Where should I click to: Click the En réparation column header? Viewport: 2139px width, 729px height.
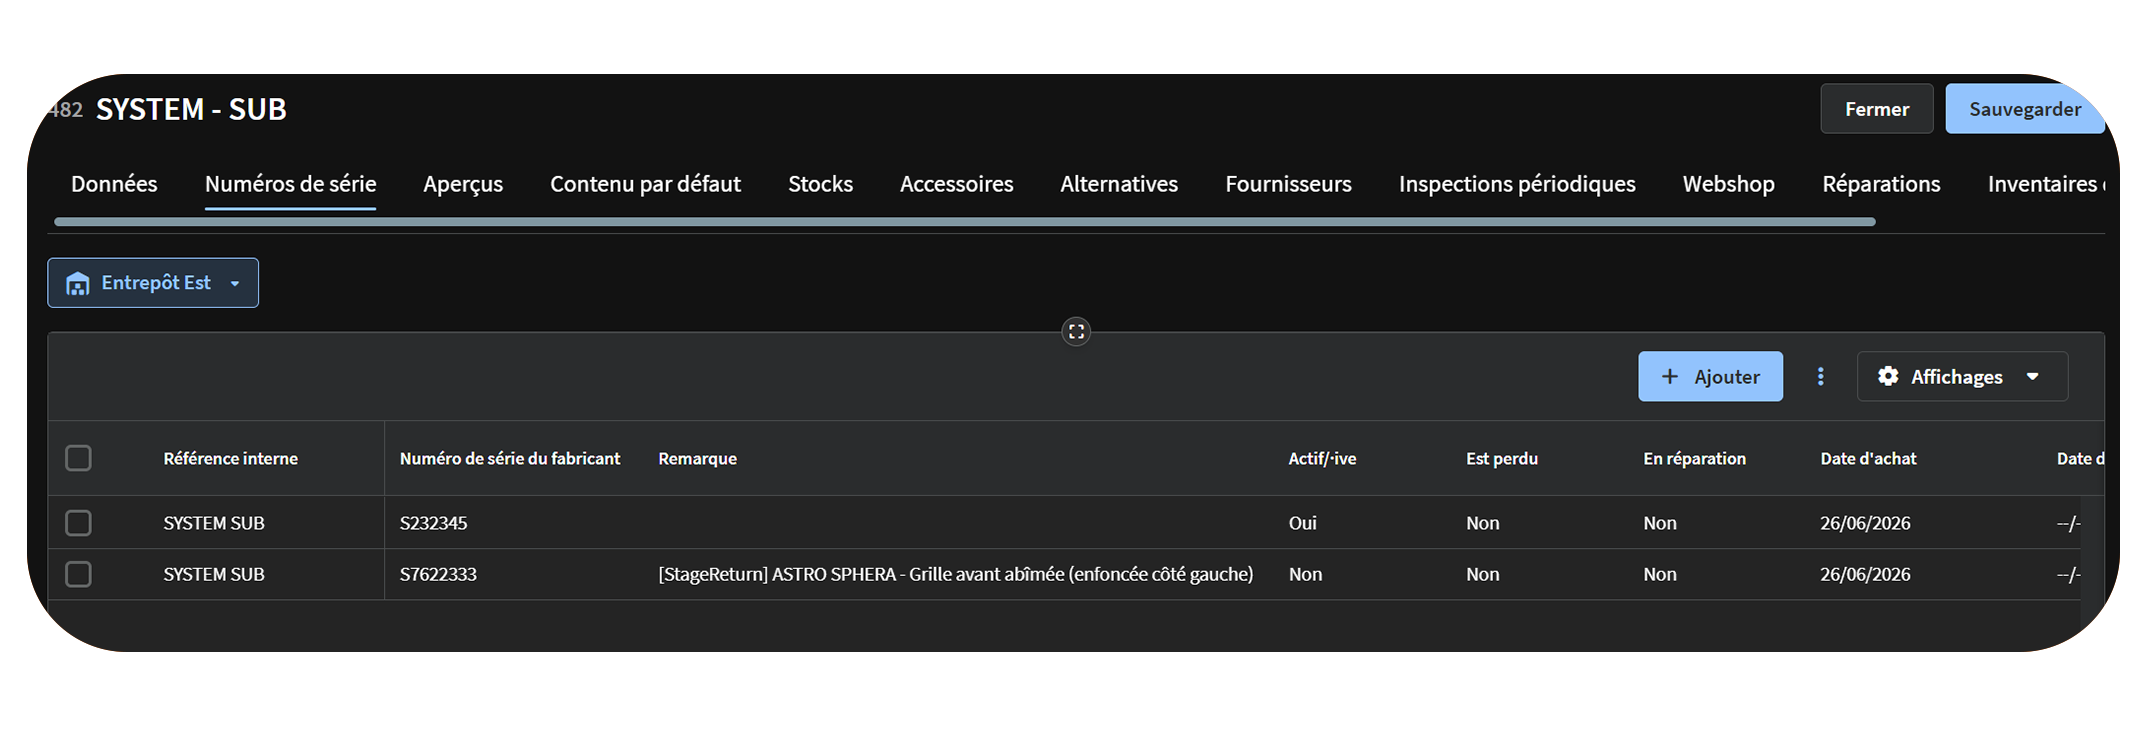[x=1694, y=458]
